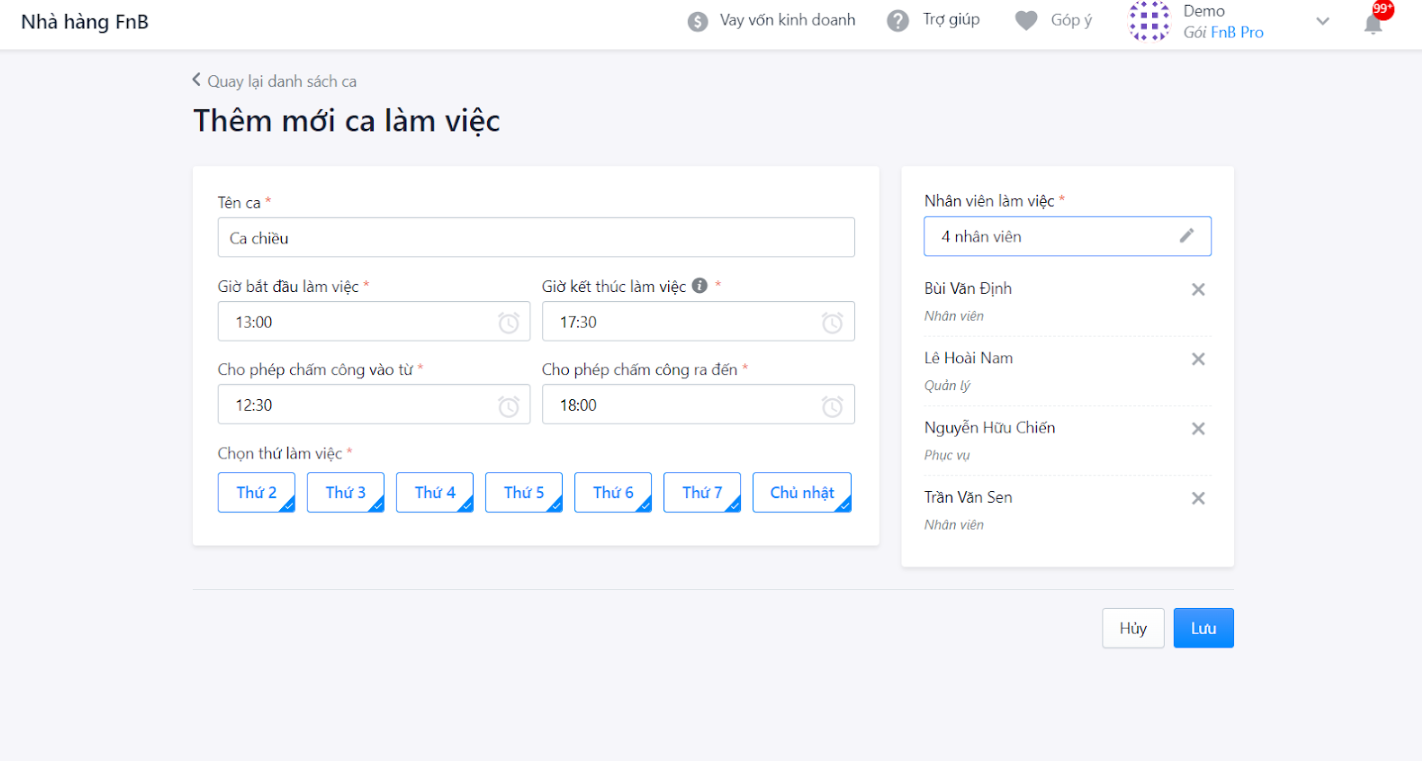
Task: Remove Bùi Văn Định from the shift
Action: pyautogui.click(x=1198, y=290)
